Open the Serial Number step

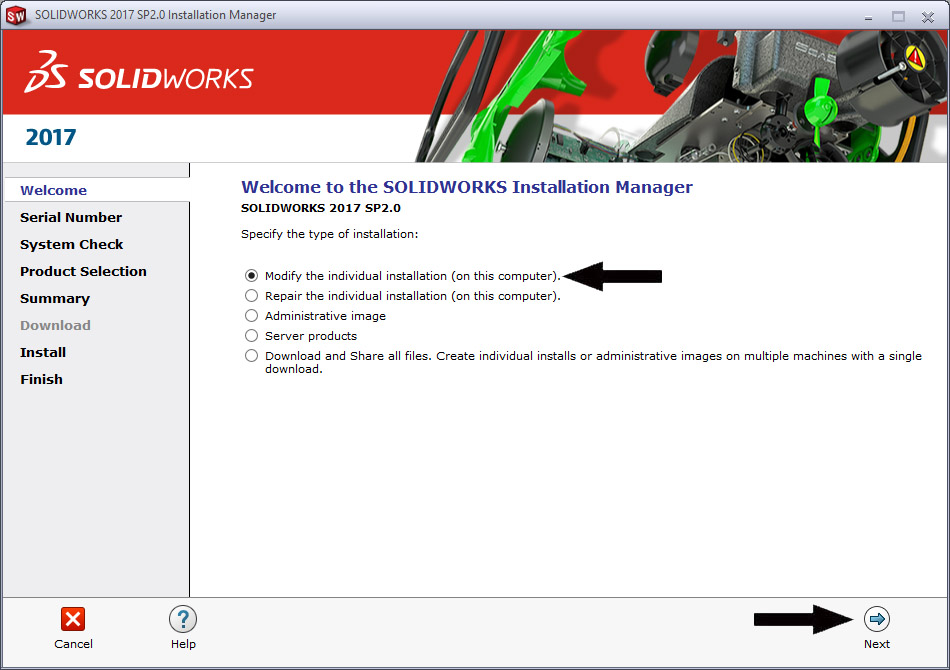(x=71, y=217)
